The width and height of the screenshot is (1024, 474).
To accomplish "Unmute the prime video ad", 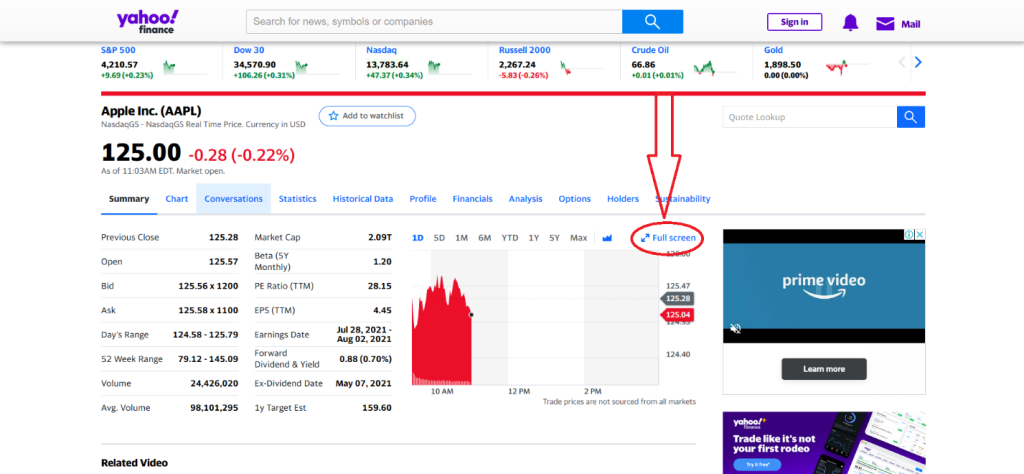I will point(735,328).
